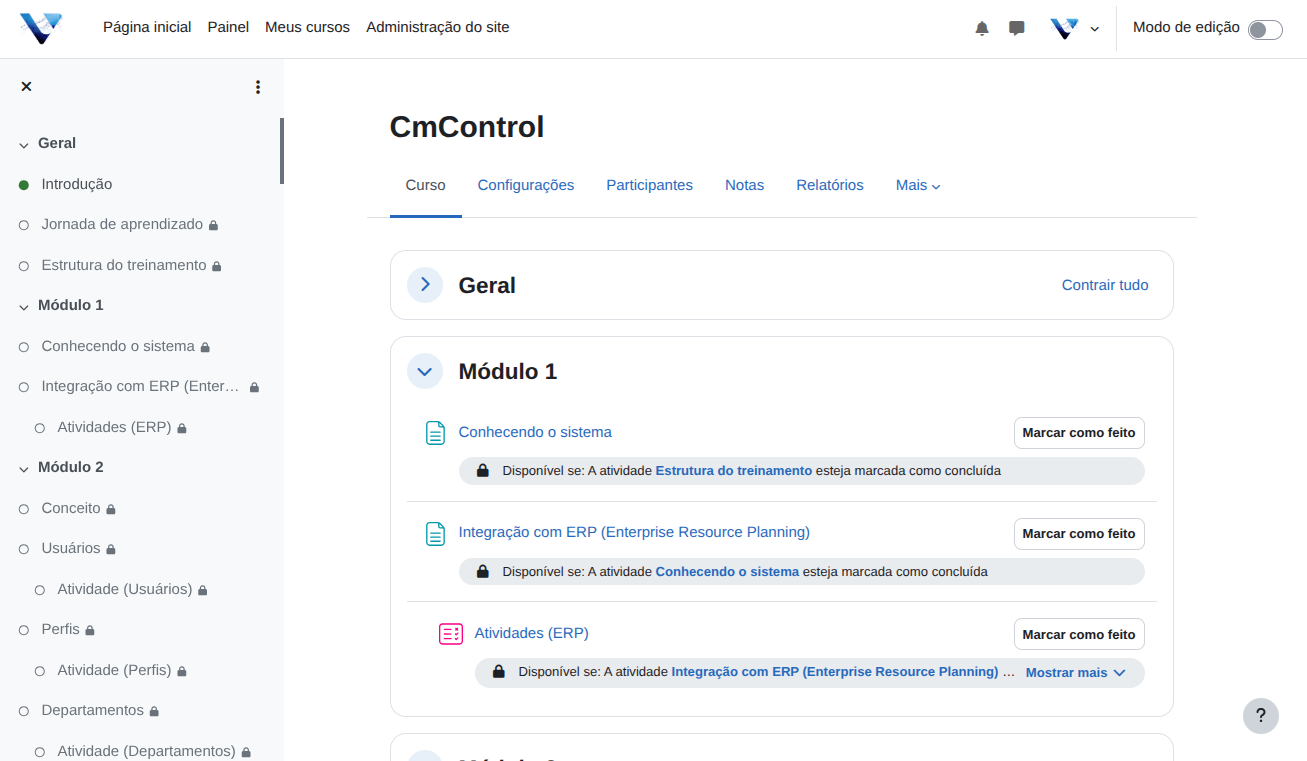The height and width of the screenshot is (761, 1307).
Task: Open course index three-dots options menu
Action: (258, 87)
